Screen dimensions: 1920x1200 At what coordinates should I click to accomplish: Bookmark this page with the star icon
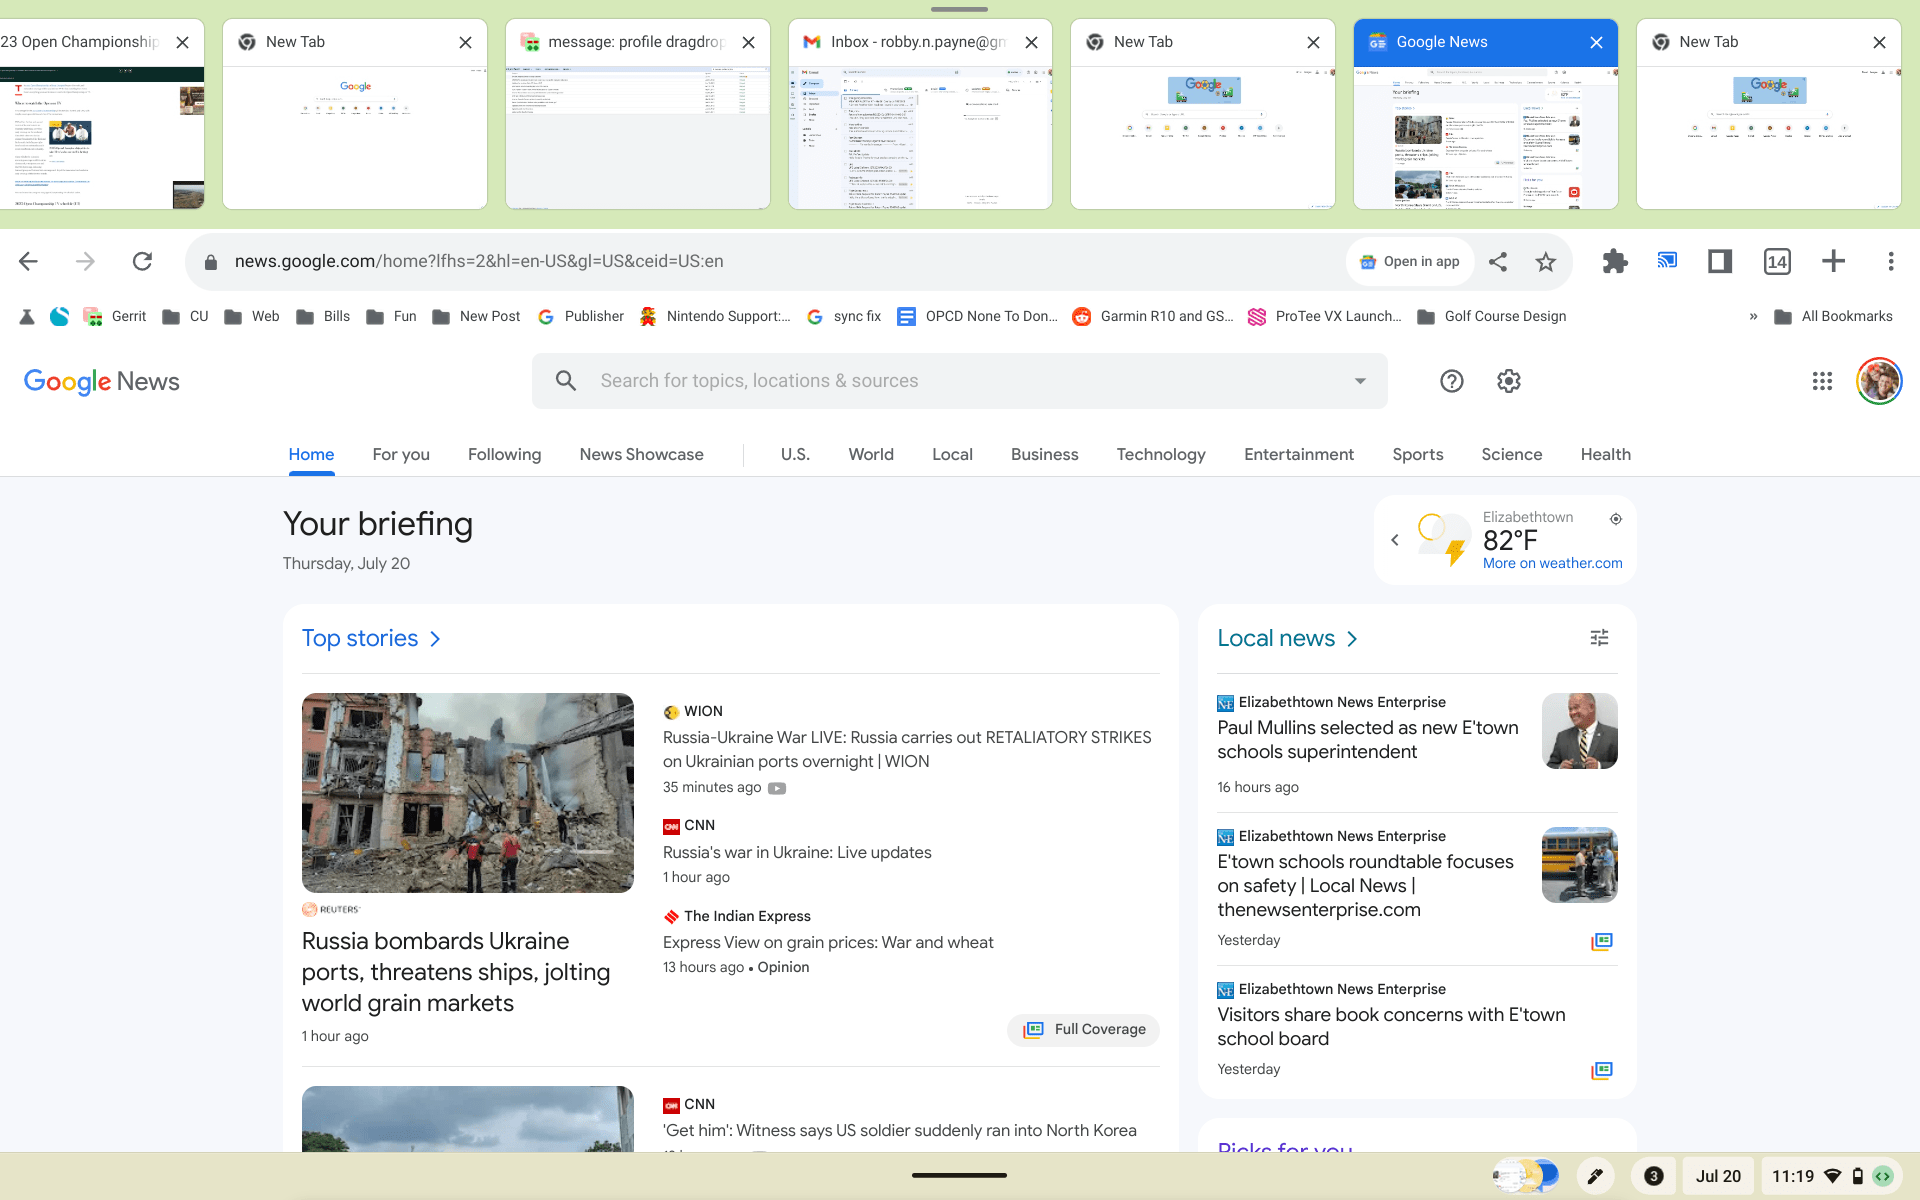(x=1545, y=262)
